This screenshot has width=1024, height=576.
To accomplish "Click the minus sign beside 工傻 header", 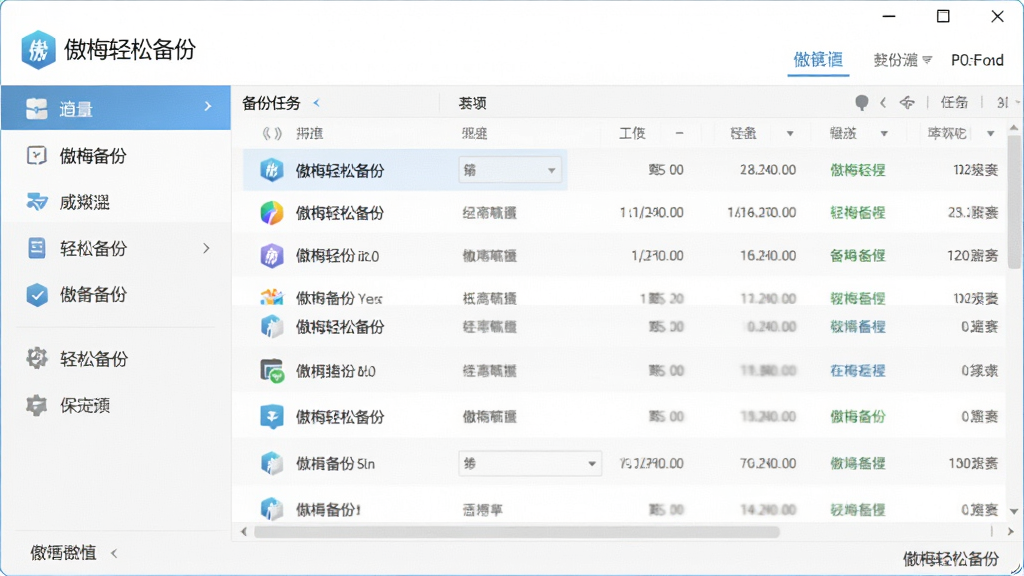I will click(679, 133).
